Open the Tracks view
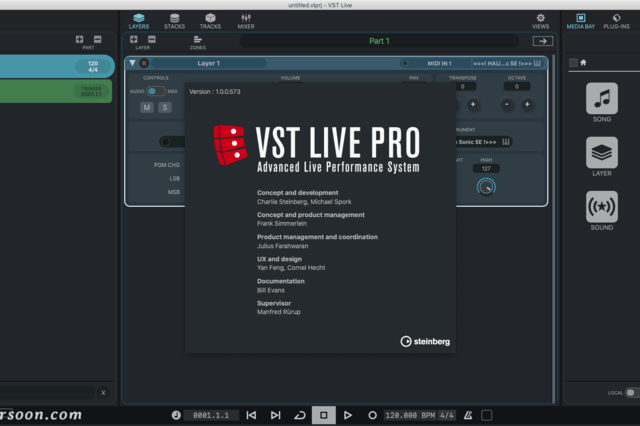This screenshot has width=640, height=426. tap(210, 21)
